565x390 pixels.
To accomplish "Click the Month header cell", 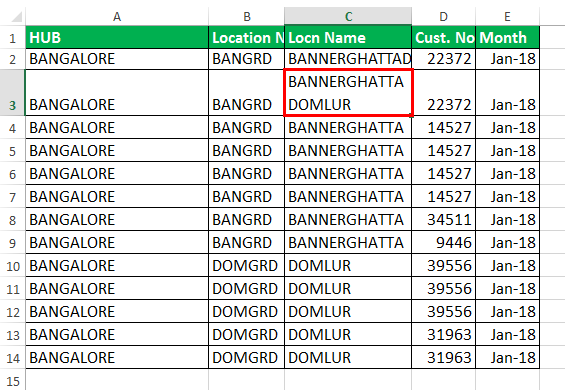I will [x=507, y=37].
